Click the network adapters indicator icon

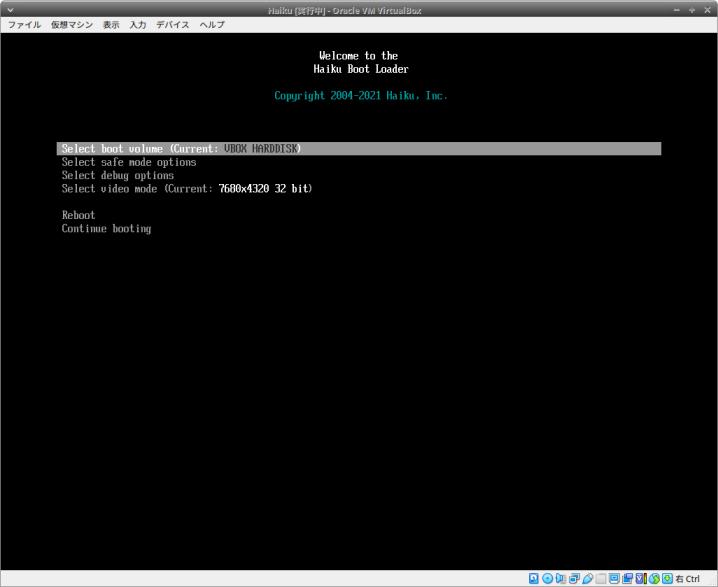574,579
